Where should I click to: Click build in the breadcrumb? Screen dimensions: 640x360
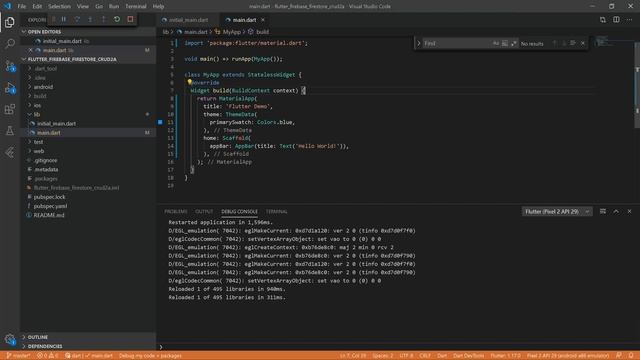coord(262,31)
